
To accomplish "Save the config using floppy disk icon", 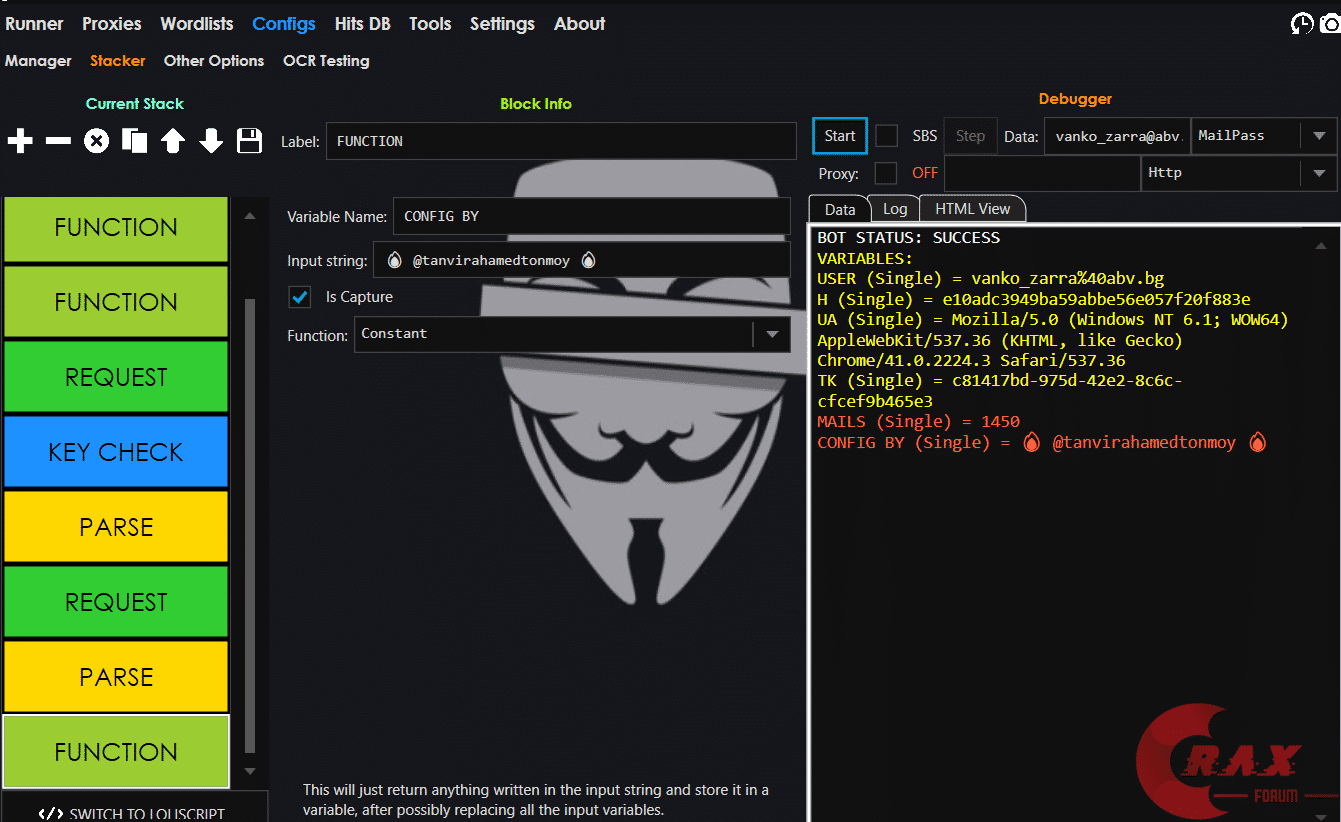I will (249, 141).
